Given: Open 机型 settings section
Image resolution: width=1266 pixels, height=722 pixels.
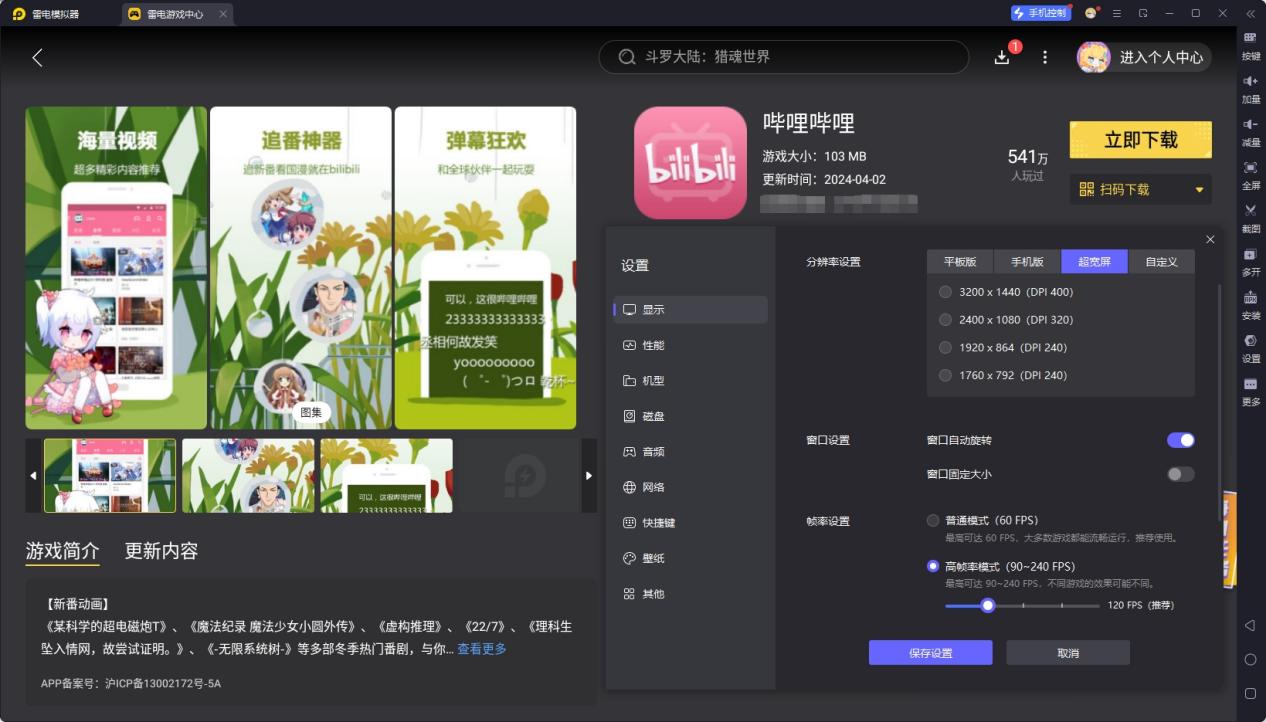Looking at the screenshot, I should click(691, 381).
